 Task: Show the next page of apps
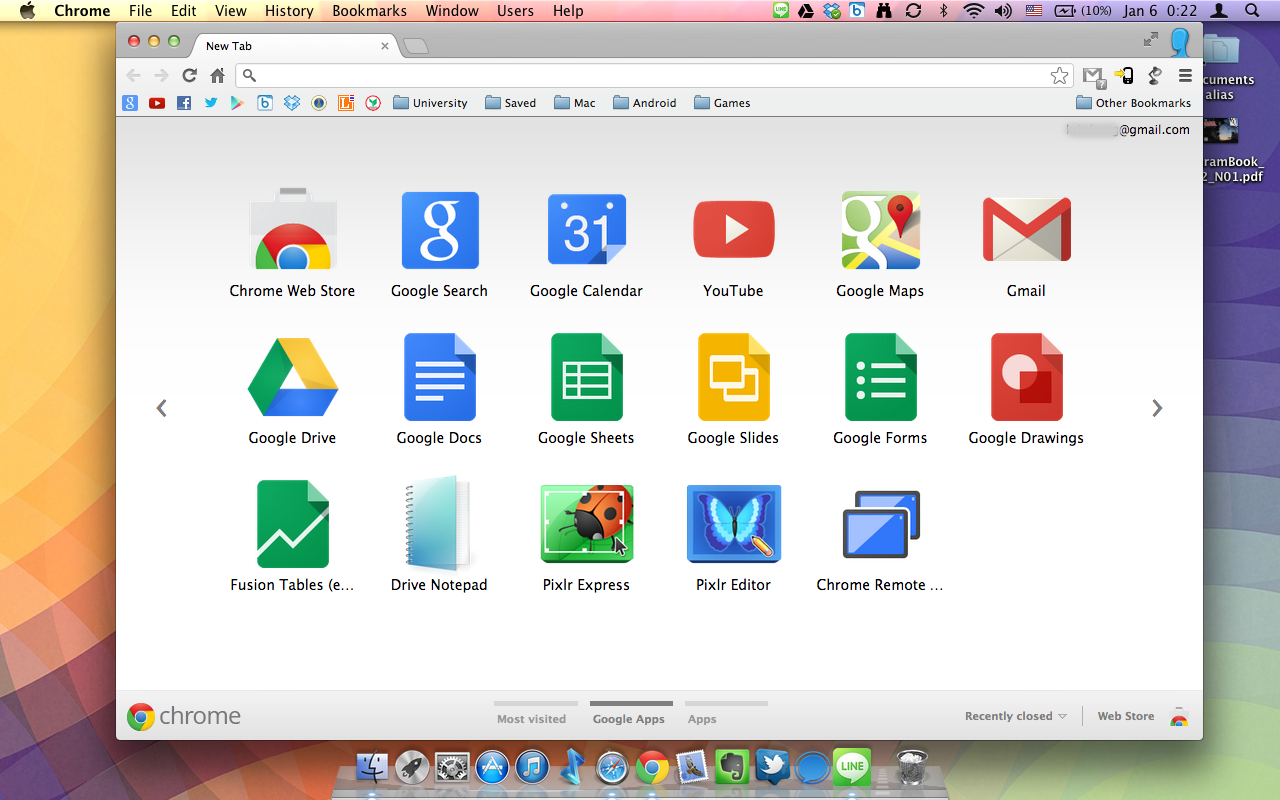(1157, 408)
